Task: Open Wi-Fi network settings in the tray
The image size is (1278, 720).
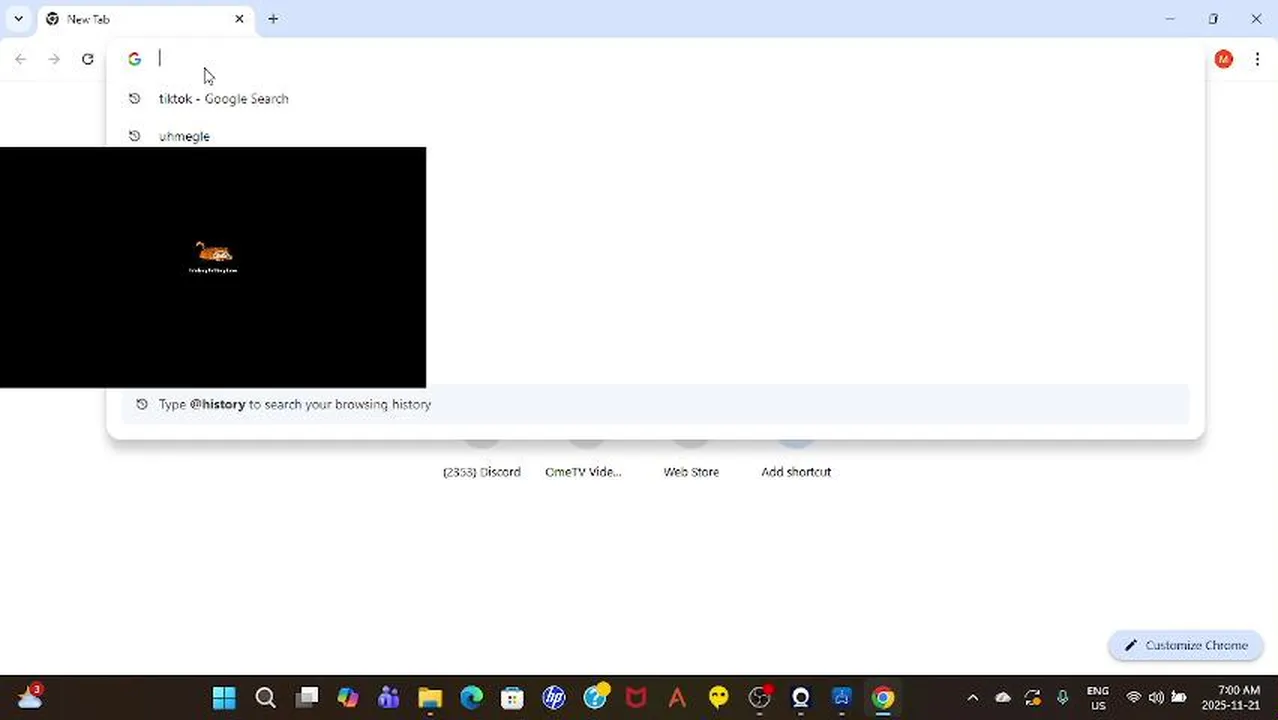Action: [1134, 698]
